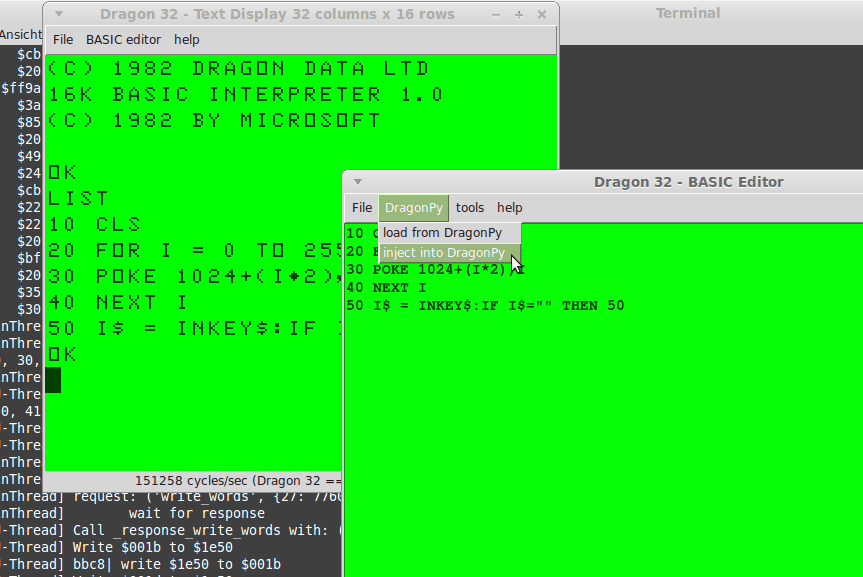This screenshot has height=577, width=863.
Task: Open the File menu of the Text Display window
Action: 63,40
